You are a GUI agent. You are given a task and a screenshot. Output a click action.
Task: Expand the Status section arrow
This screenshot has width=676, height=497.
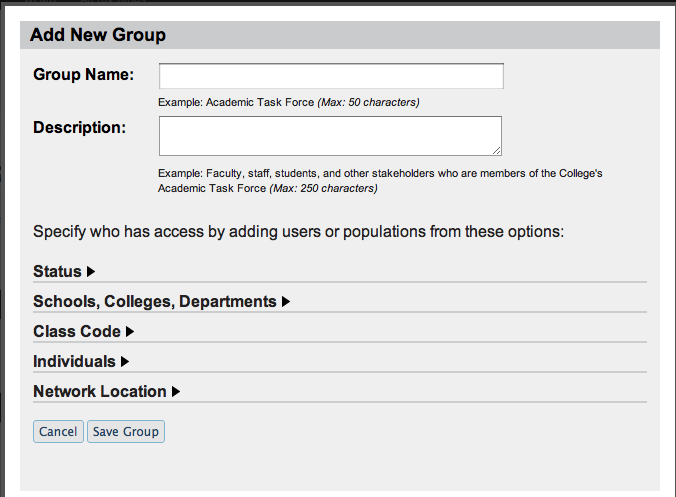[91, 272]
